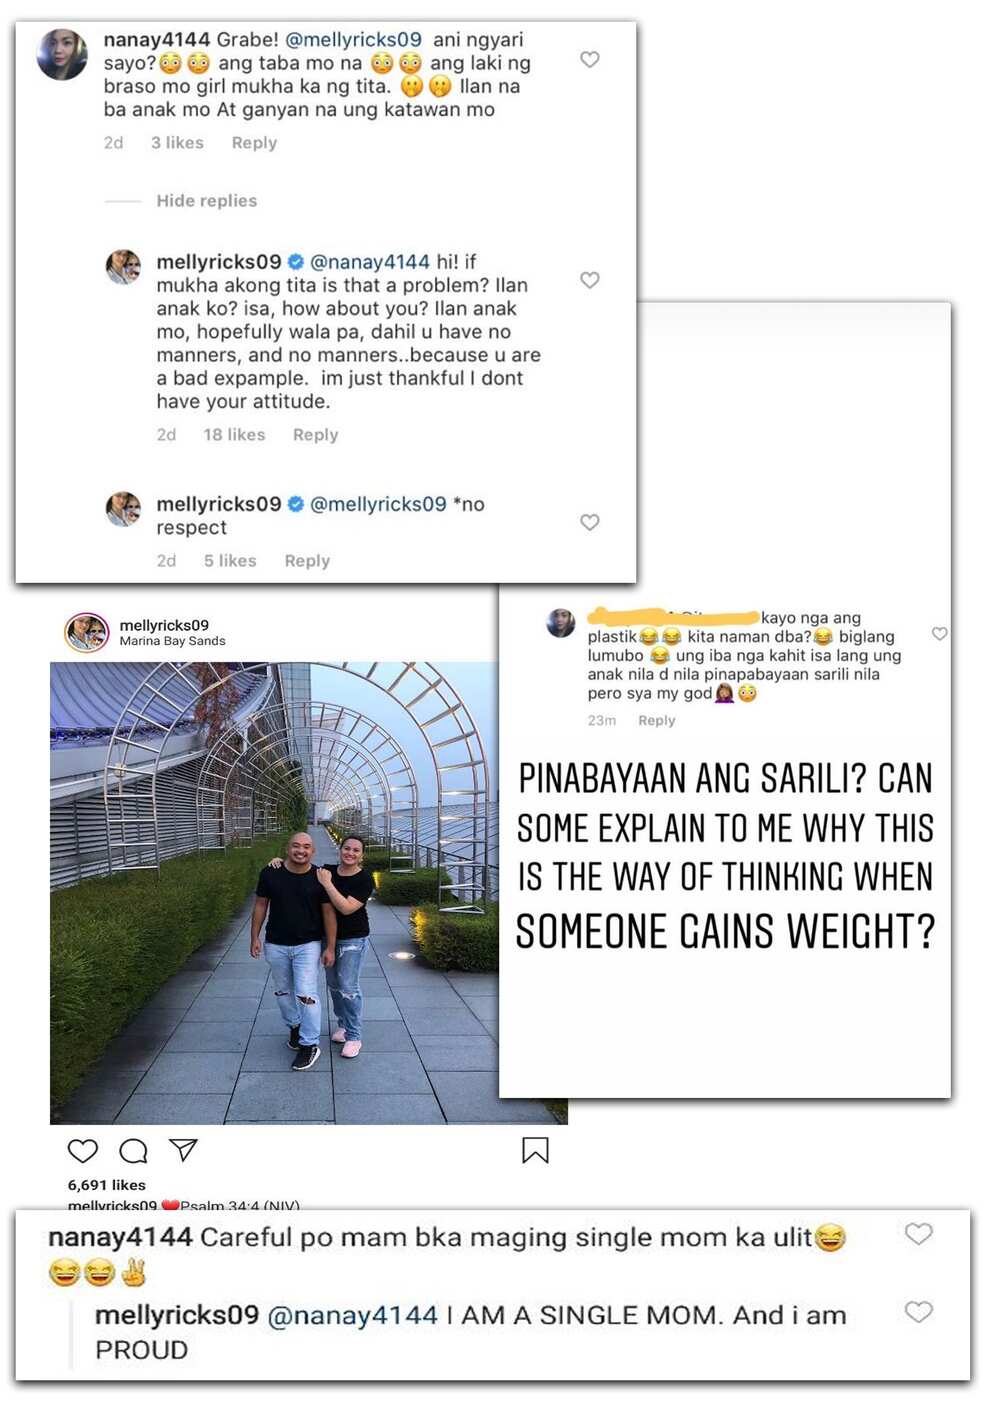Reply to nanay4144's 'Grabe!' comment
1000x1415 pixels.
pyautogui.click(x=254, y=143)
